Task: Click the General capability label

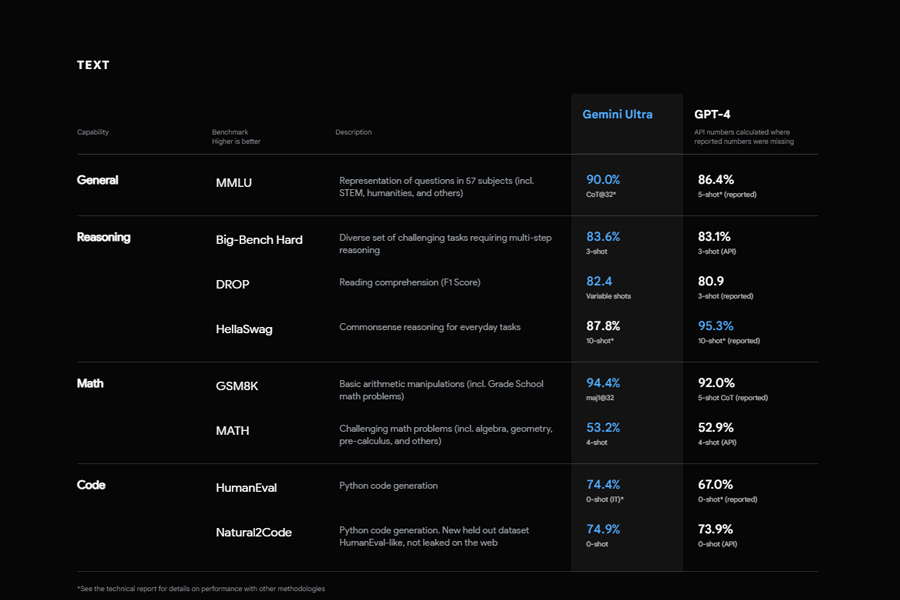Action: click(x=97, y=180)
